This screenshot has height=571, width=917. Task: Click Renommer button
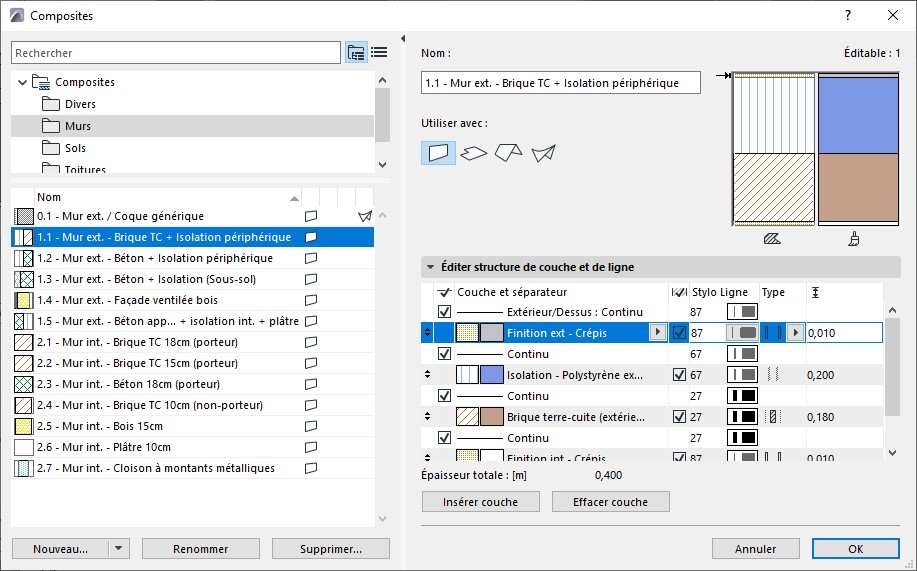[x=201, y=549]
